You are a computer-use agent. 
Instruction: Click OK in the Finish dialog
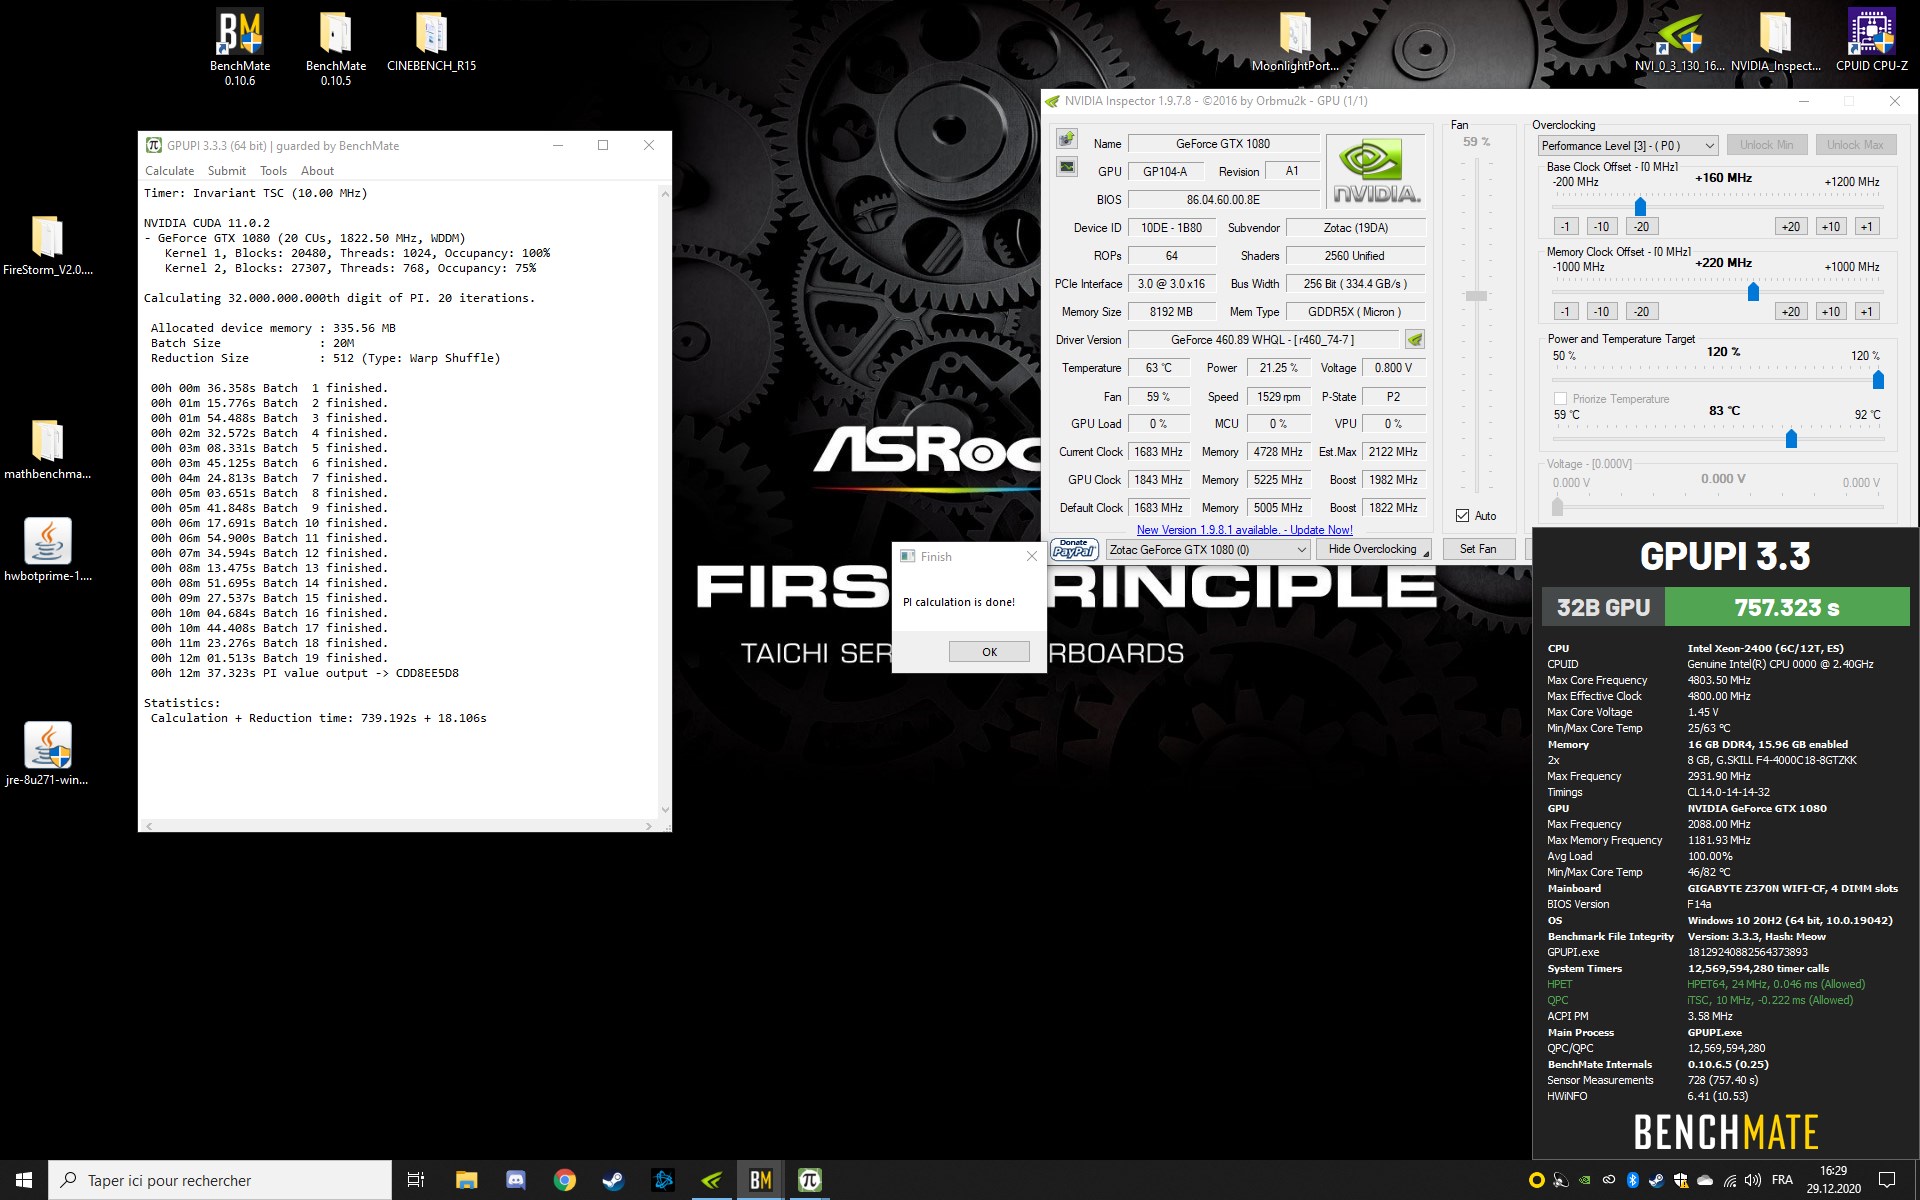[989, 651]
